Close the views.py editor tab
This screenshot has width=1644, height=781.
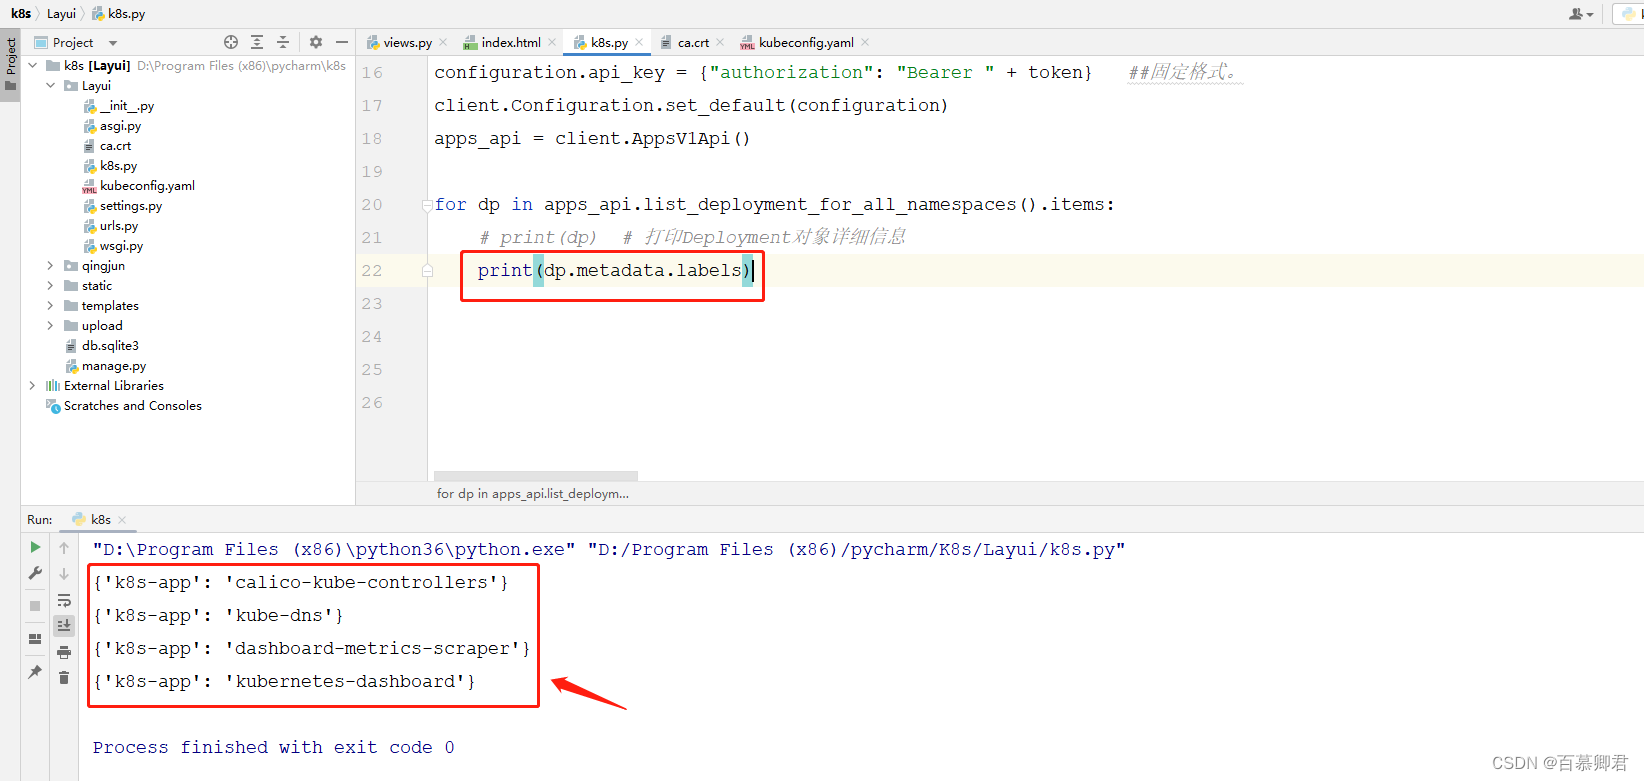coord(443,42)
